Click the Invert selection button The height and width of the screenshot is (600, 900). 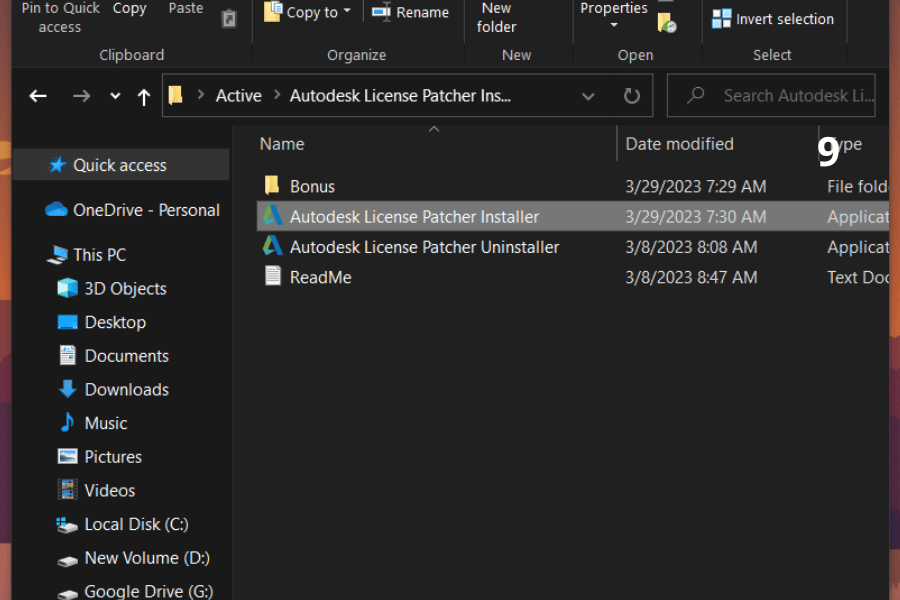[772, 18]
